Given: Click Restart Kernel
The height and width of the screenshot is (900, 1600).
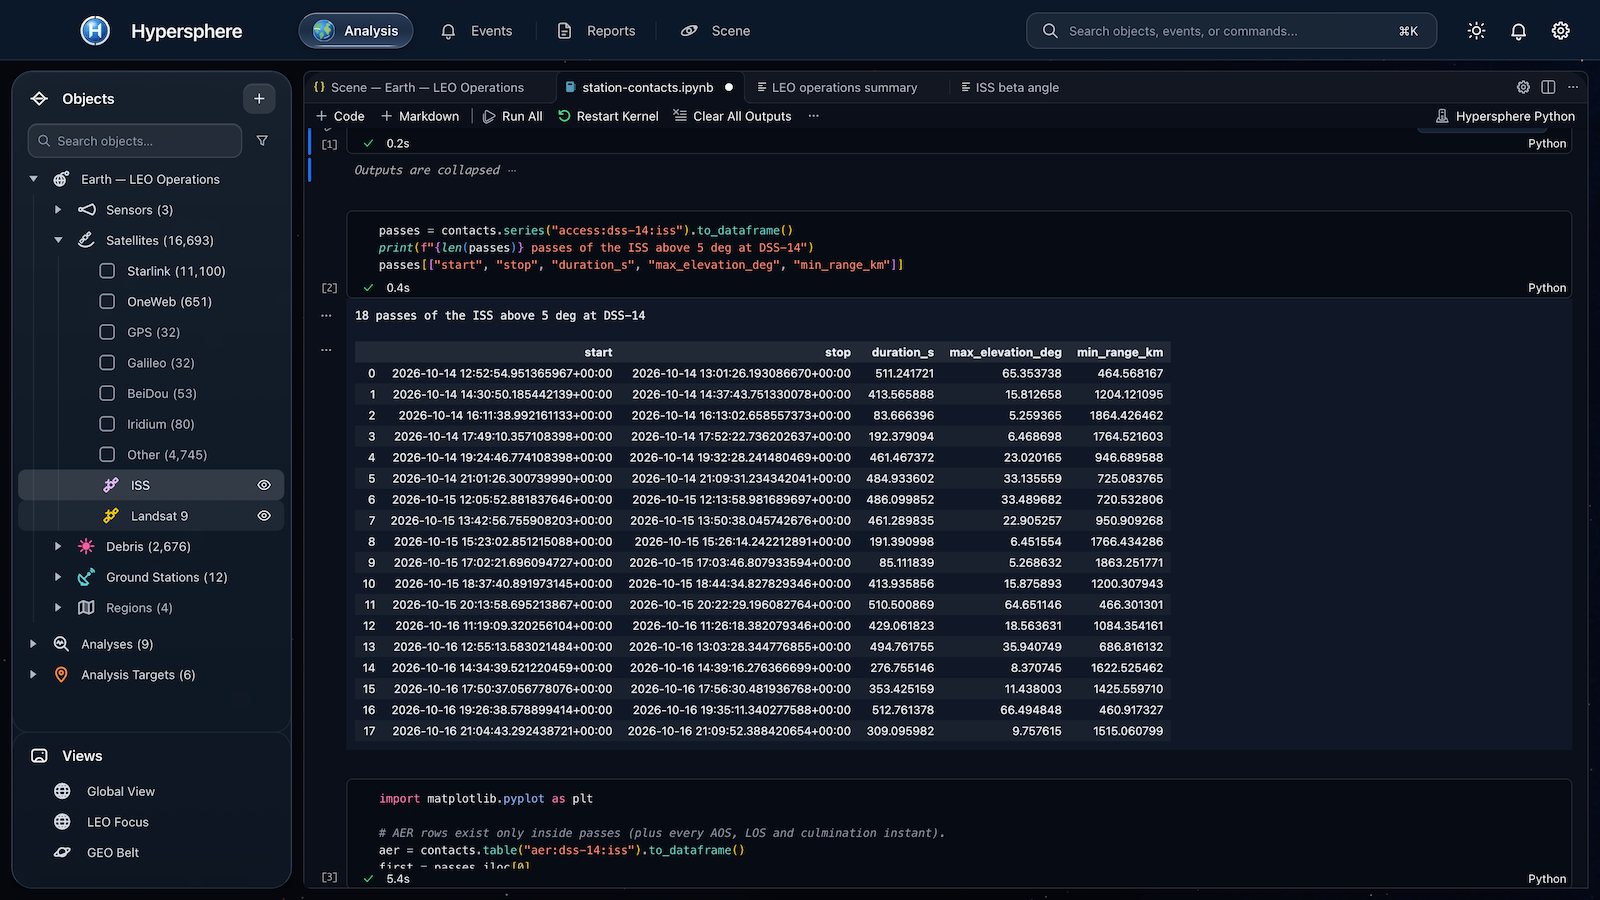Looking at the screenshot, I should pyautogui.click(x=608, y=116).
